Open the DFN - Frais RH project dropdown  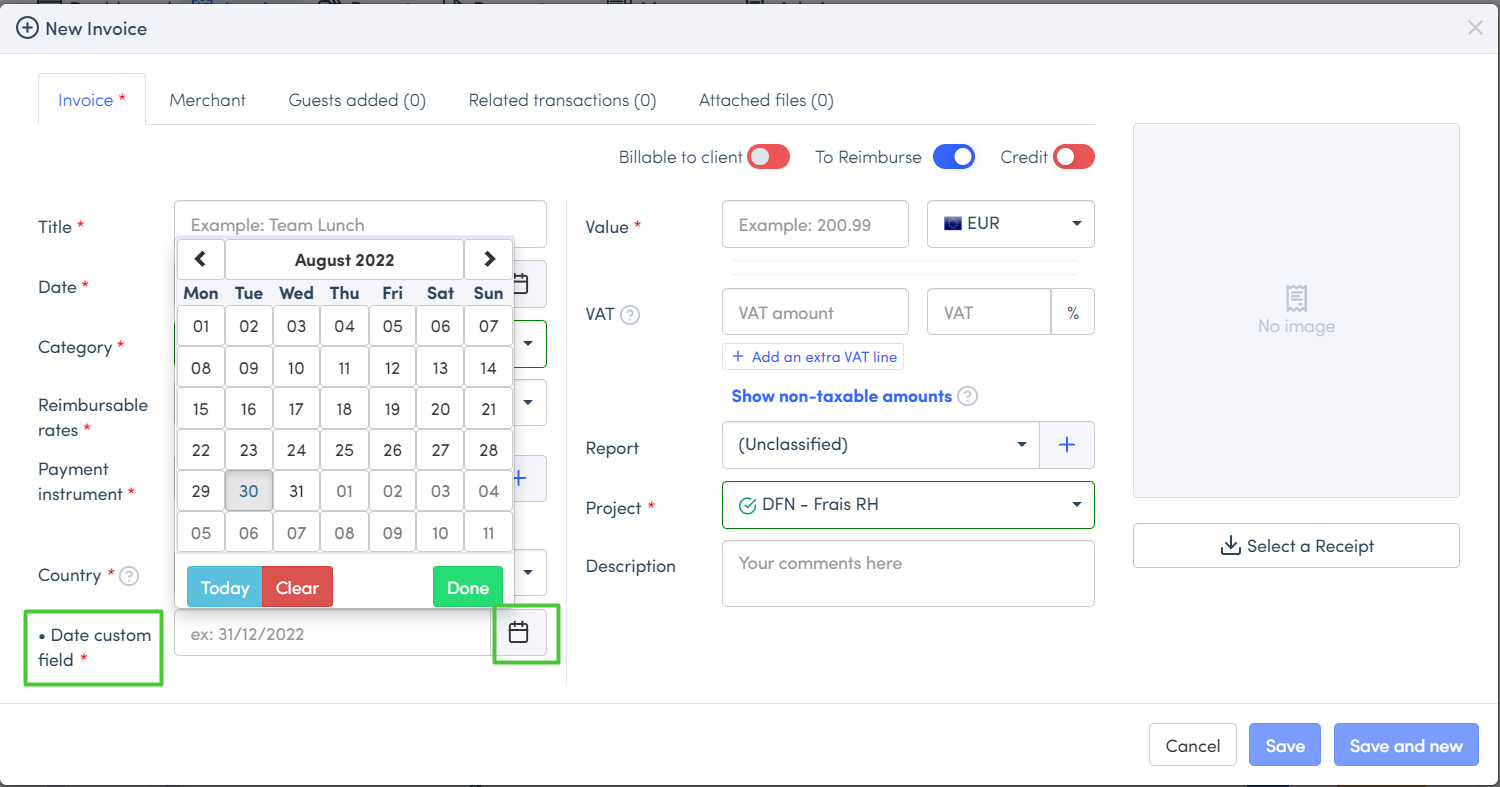908,505
